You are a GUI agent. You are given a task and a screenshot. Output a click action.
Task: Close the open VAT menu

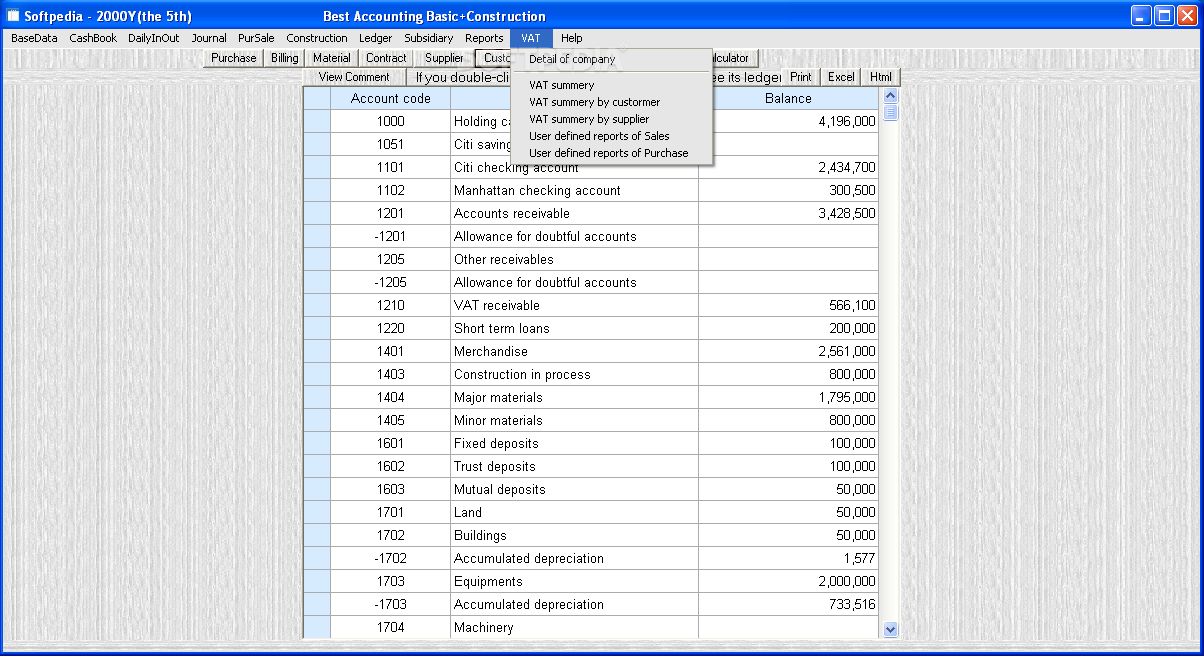(x=531, y=38)
